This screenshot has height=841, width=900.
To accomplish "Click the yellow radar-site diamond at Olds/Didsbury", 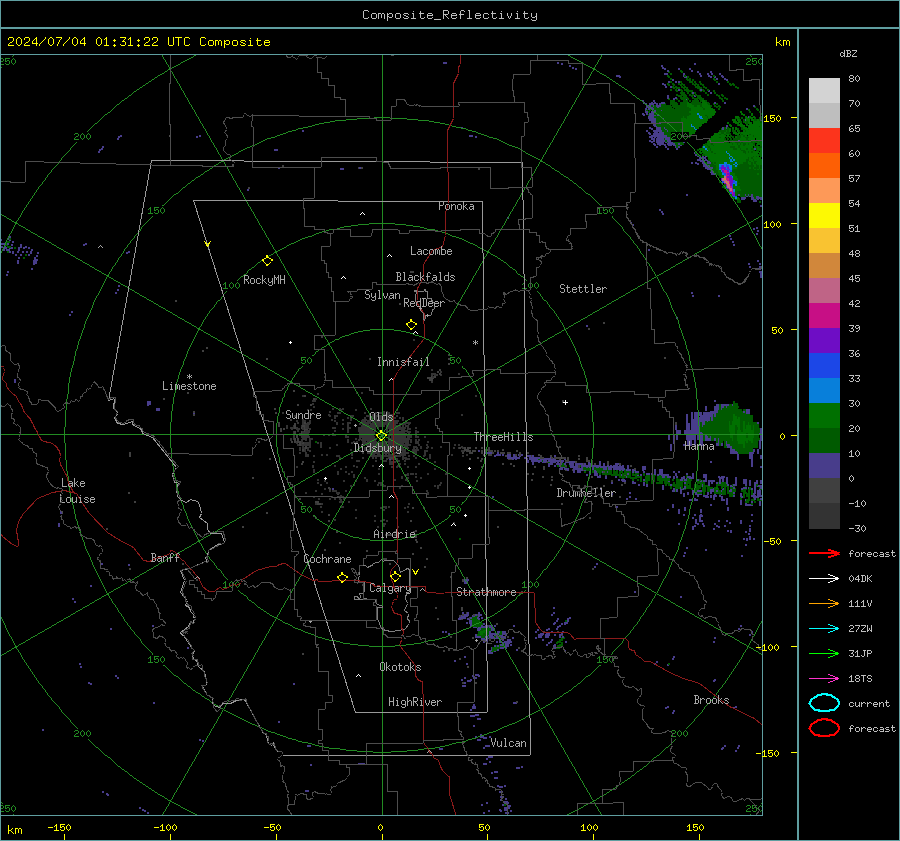I will tap(381, 436).
